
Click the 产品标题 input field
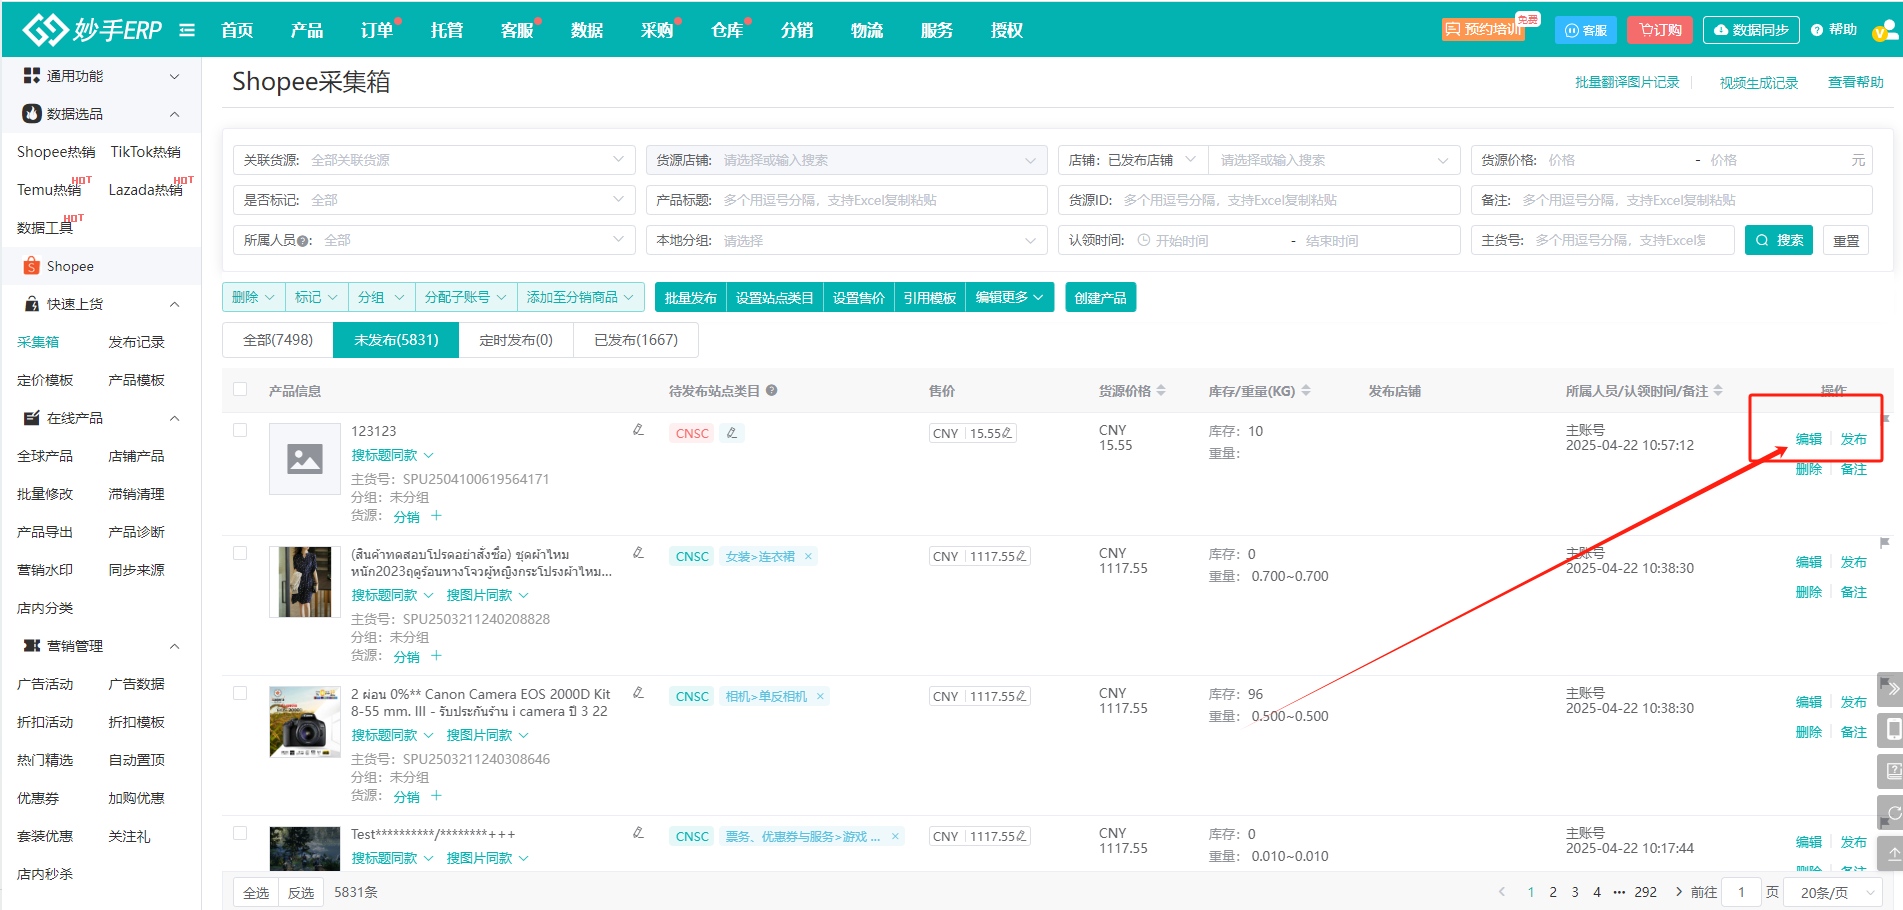point(846,200)
